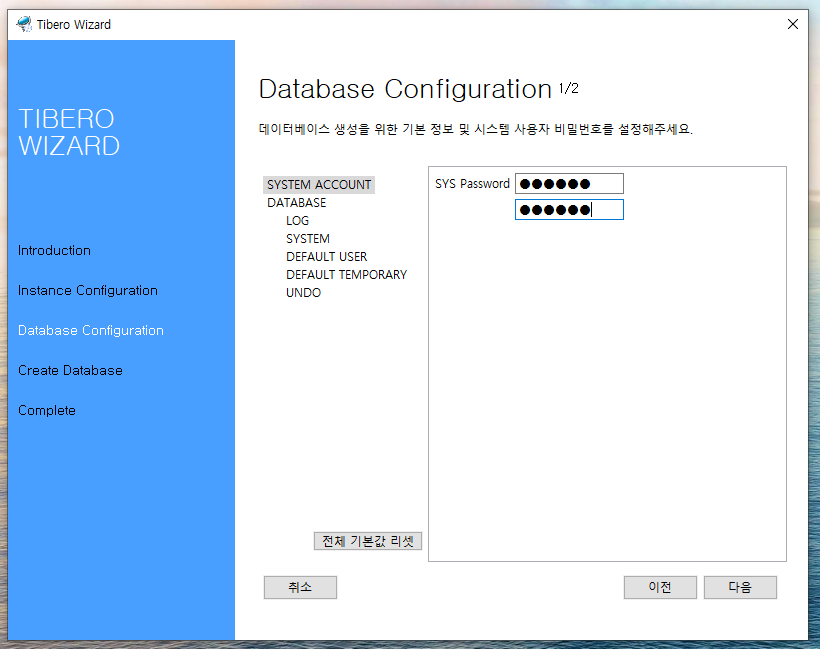Go back with the 이전 button
820x649 pixels.
[x=660, y=587]
